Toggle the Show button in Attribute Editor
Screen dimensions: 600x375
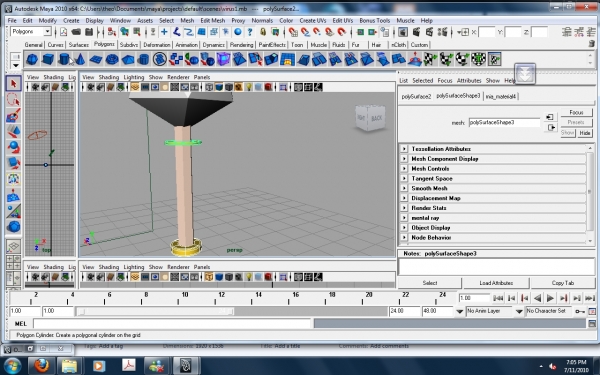568,133
